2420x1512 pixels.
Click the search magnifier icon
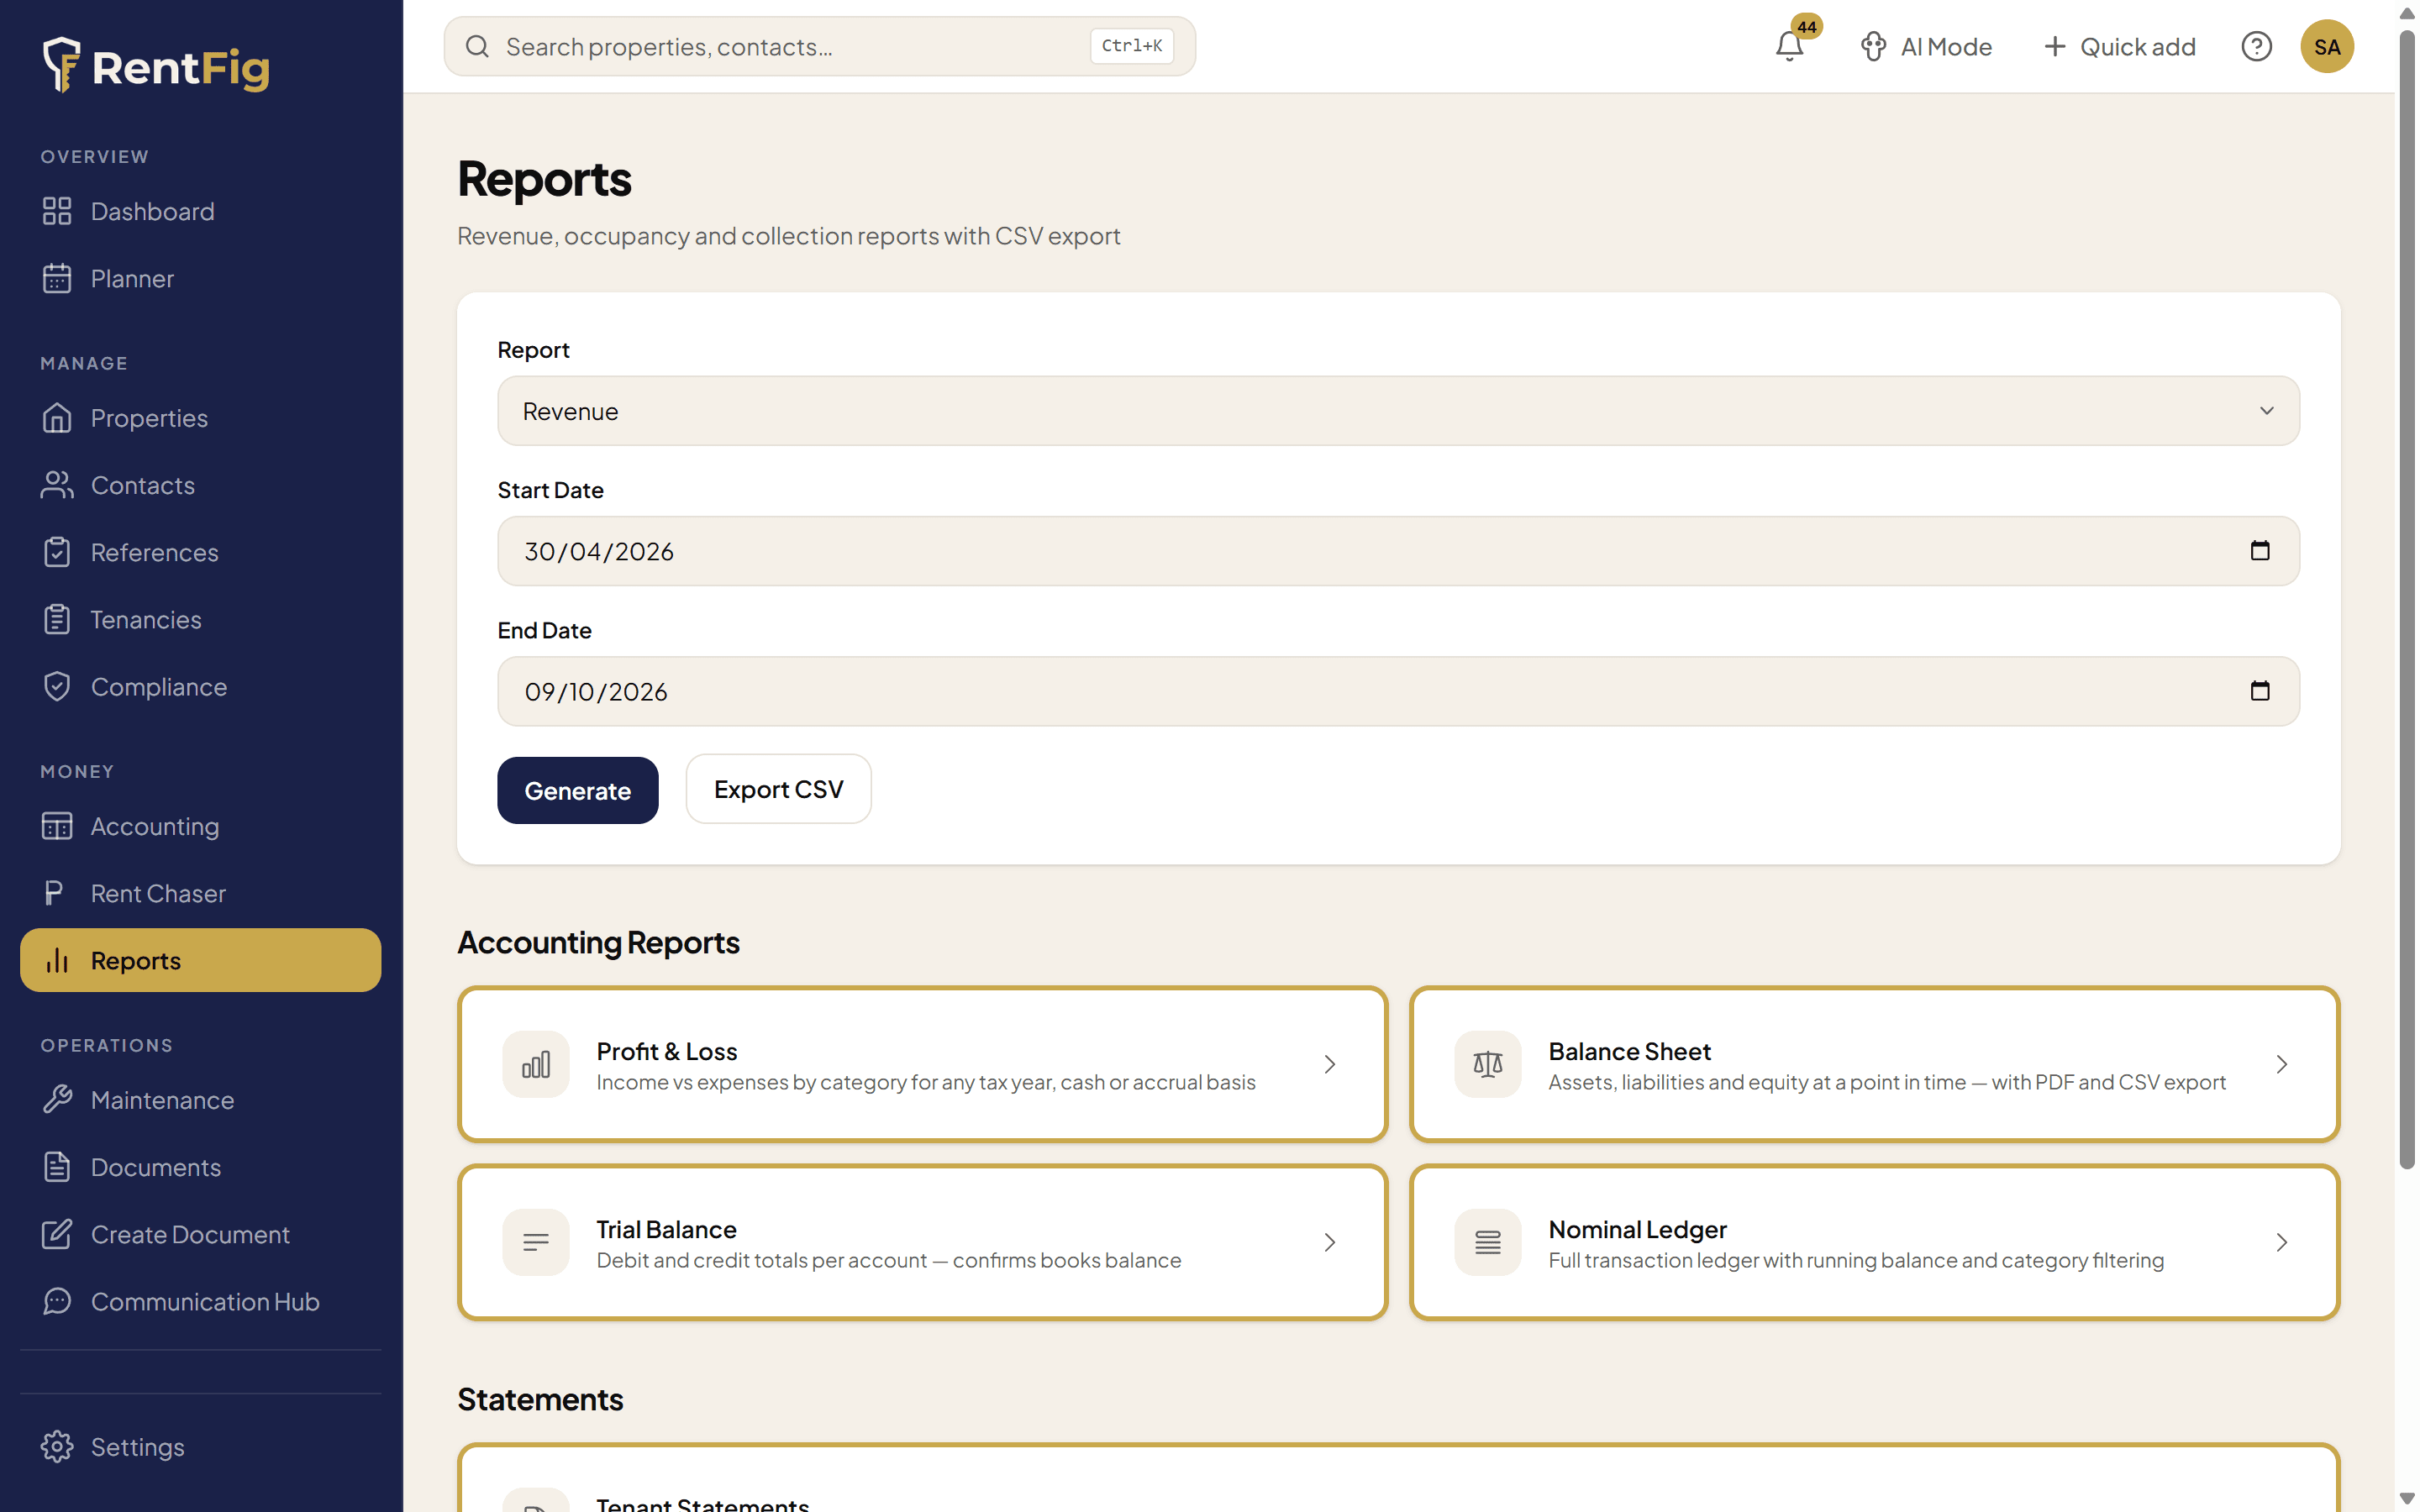[478, 46]
